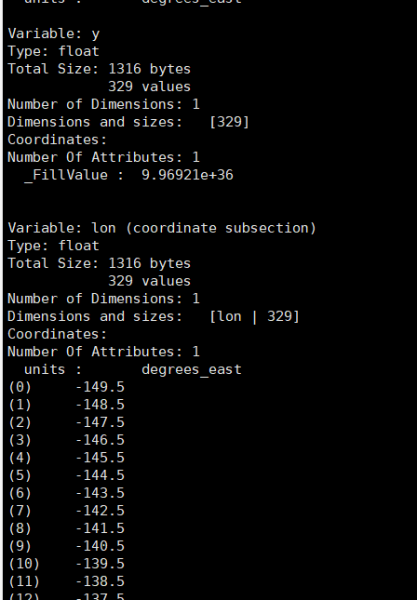Click the _FillValue 9.96921e+36 value
The image size is (417, 600).
click(x=187, y=175)
